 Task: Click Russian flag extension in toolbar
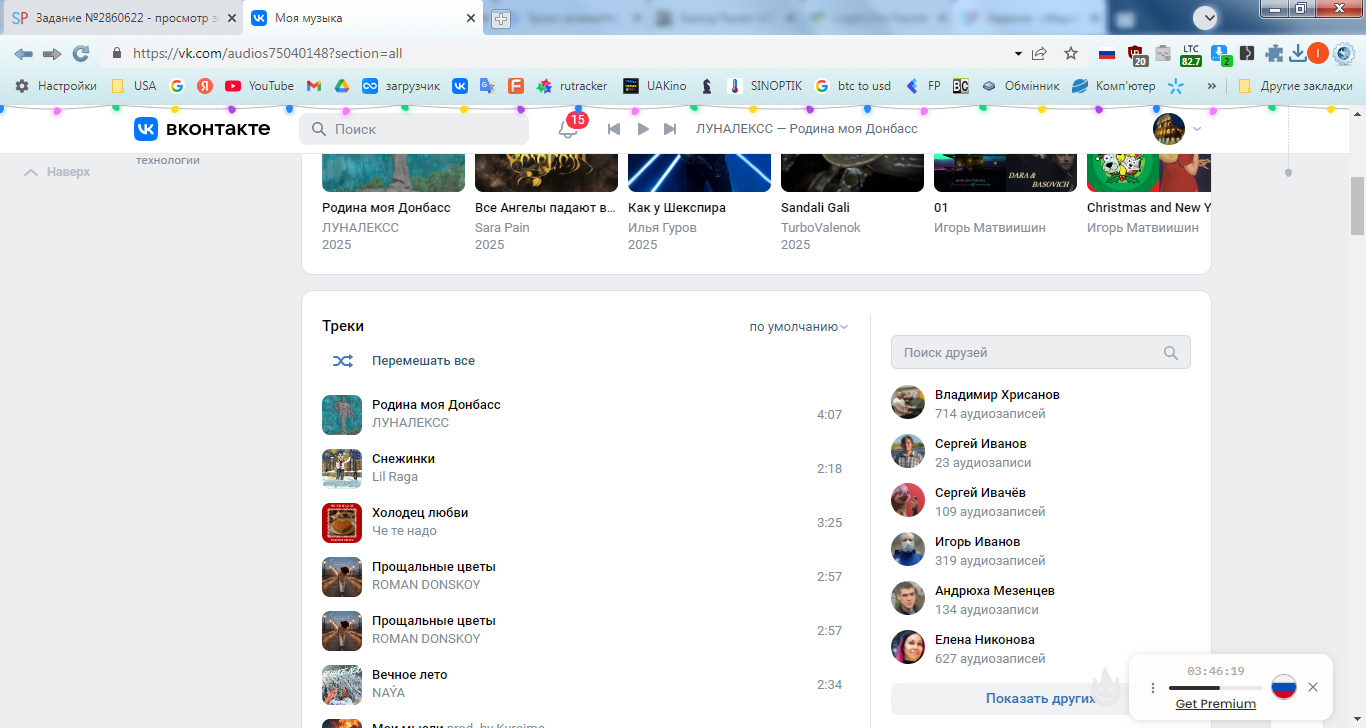(x=1107, y=53)
